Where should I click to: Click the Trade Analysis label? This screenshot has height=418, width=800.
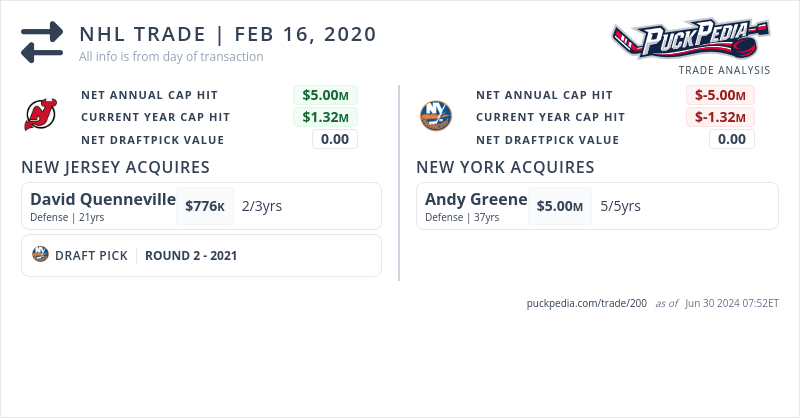(724, 70)
